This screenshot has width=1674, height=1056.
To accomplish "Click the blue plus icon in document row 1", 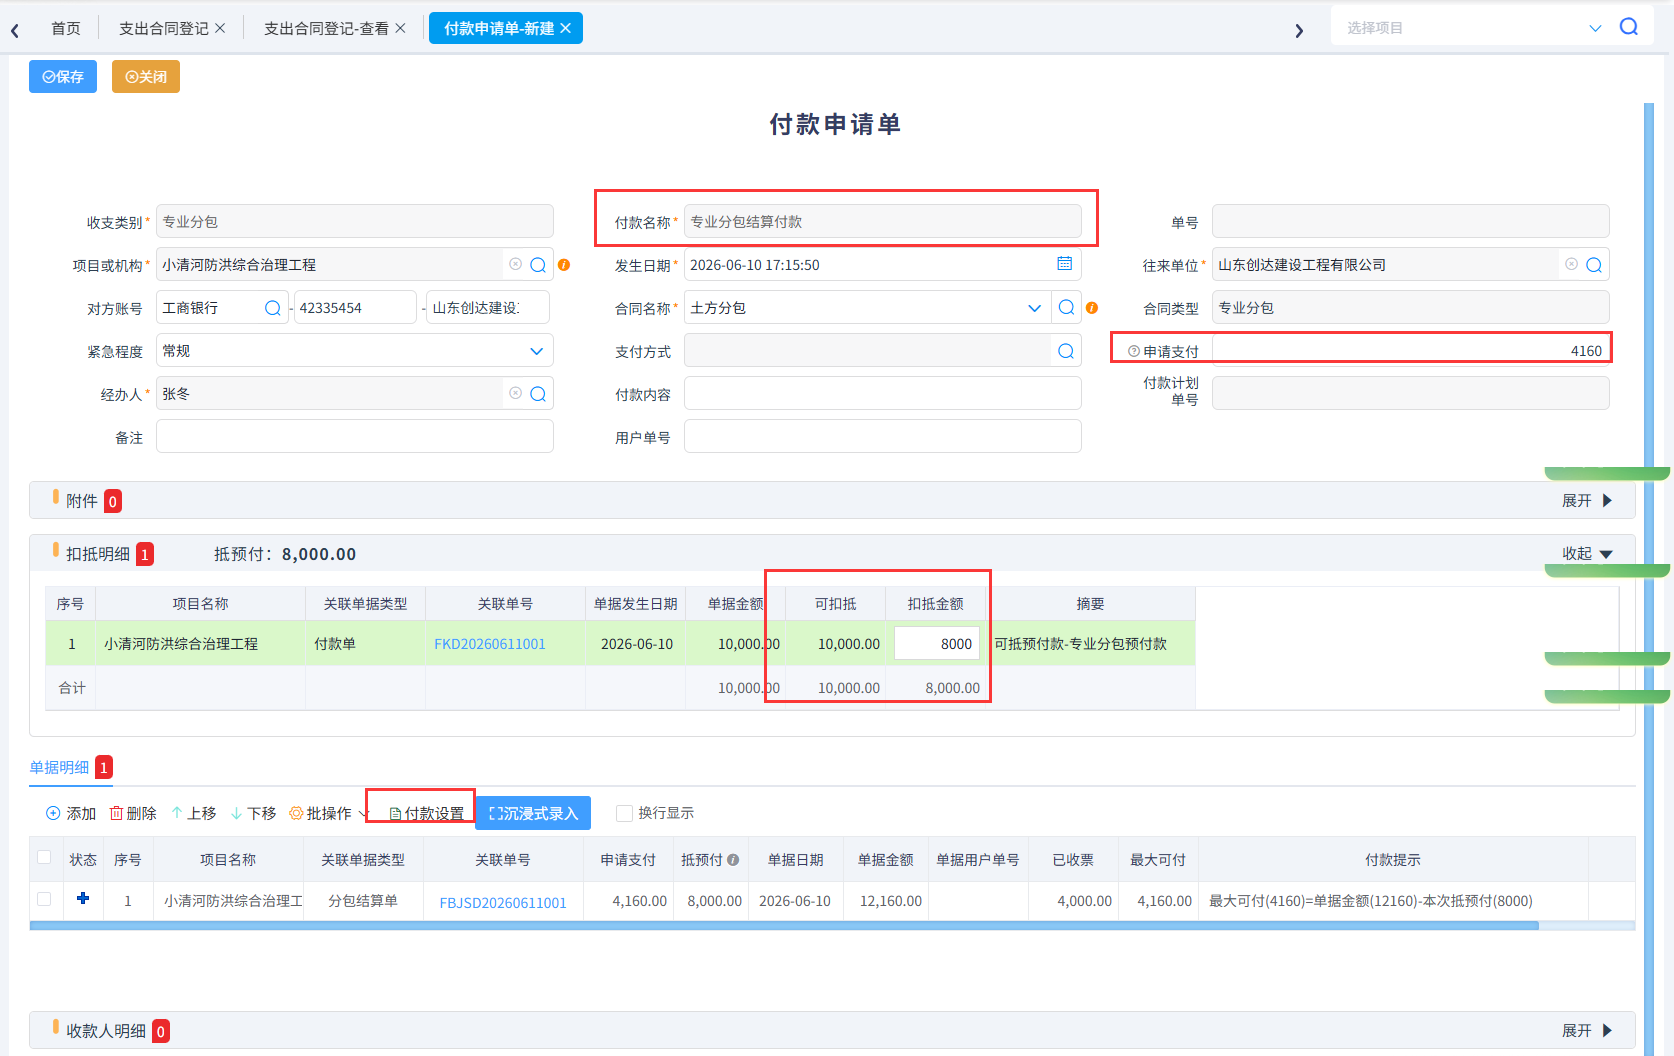I will pyautogui.click(x=83, y=899).
